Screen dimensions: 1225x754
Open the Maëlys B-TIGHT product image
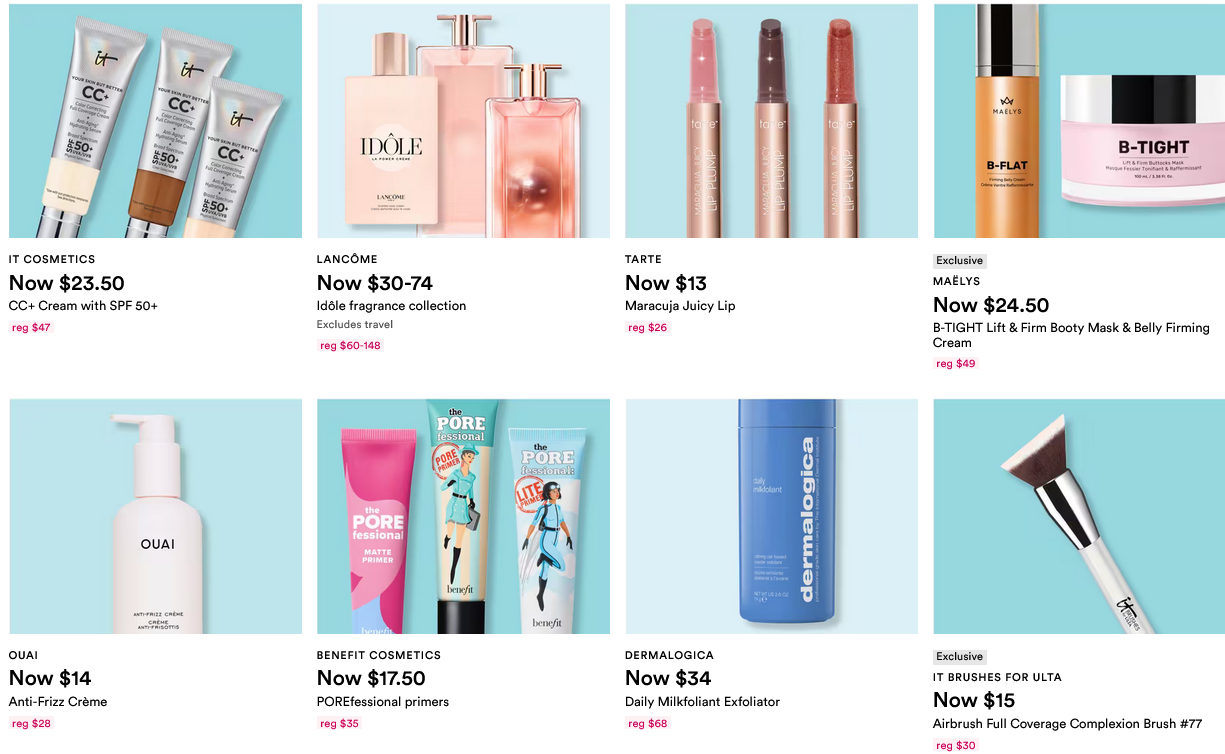click(1079, 121)
